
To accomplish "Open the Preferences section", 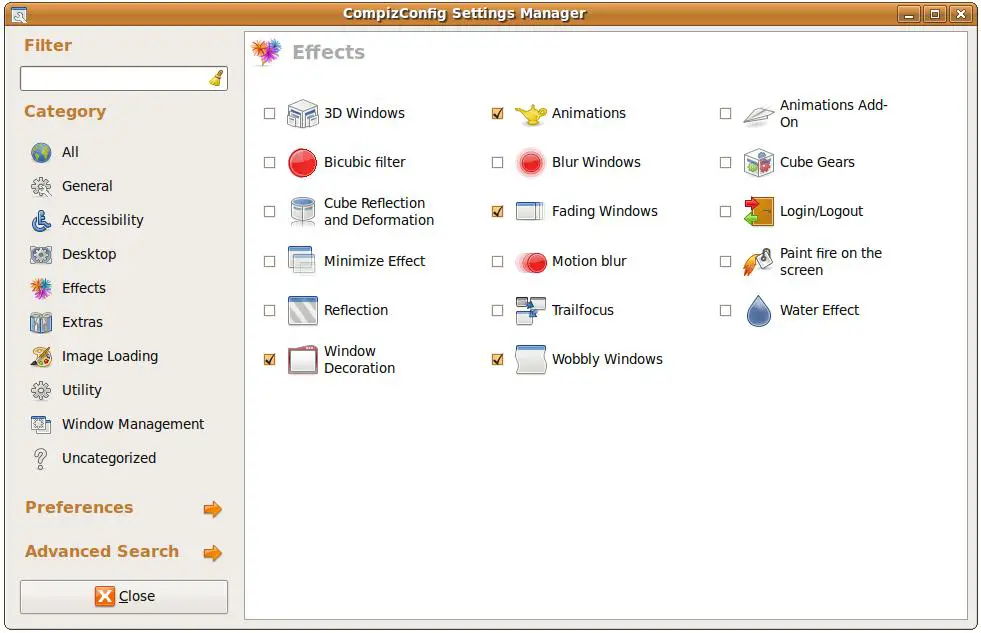I will [79, 507].
